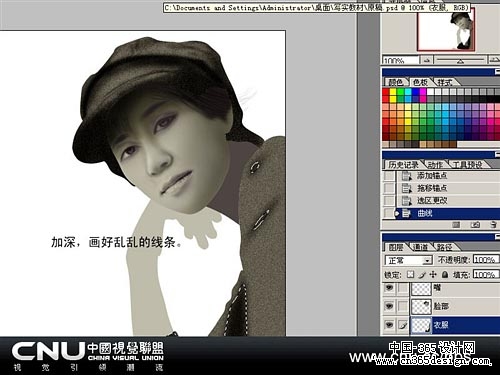This screenshot has height=375, width=500.
Task: Enable the lock all padlock icon
Action: (x=445, y=274)
